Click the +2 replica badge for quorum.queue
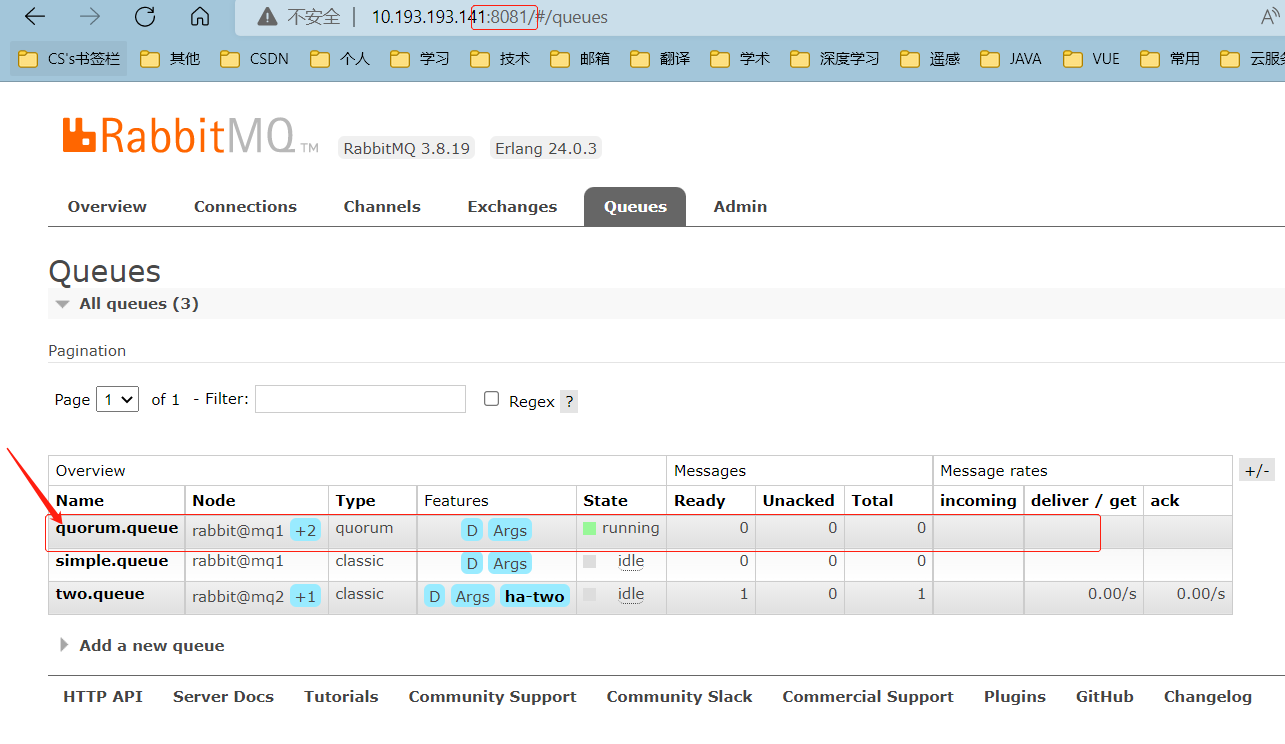Screen dimensions: 1285x744 [x=305, y=530]
